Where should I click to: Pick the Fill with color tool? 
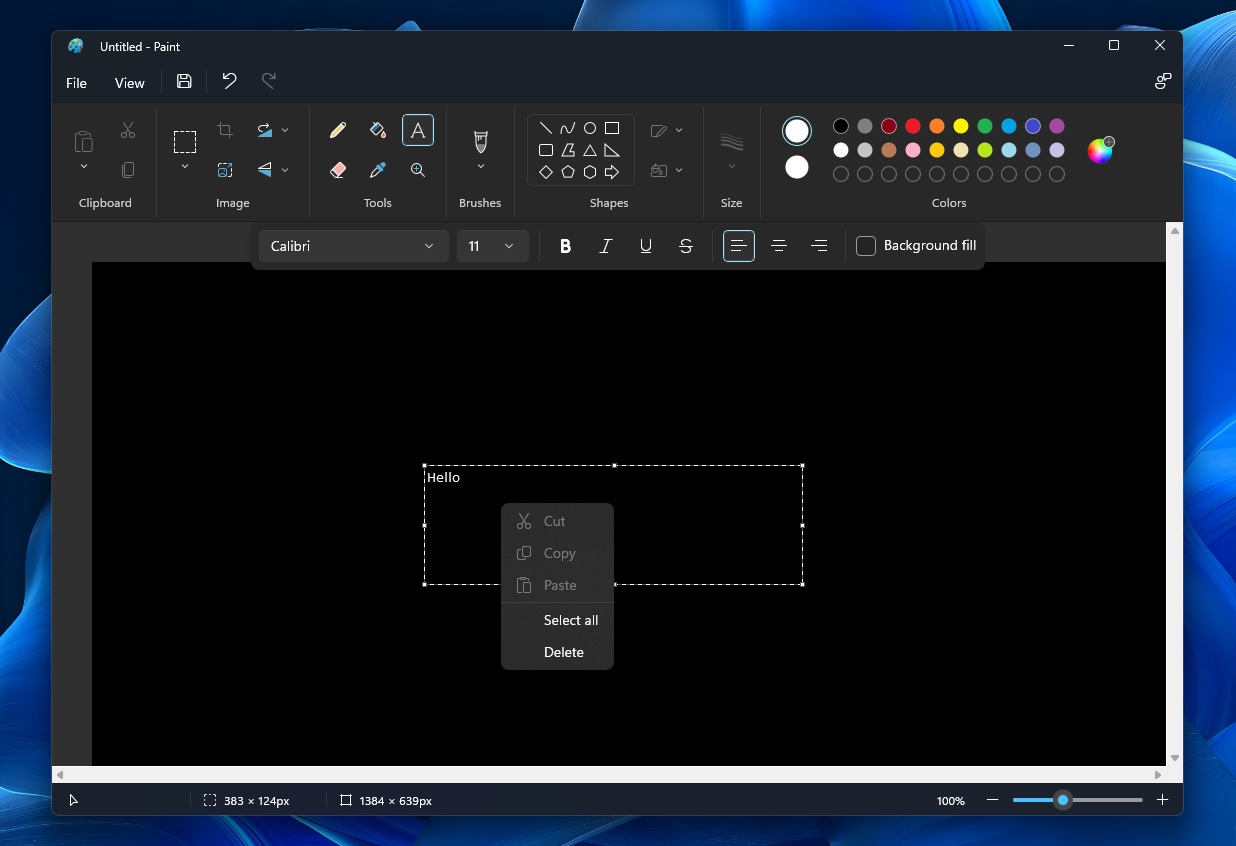tap(378, 130)
